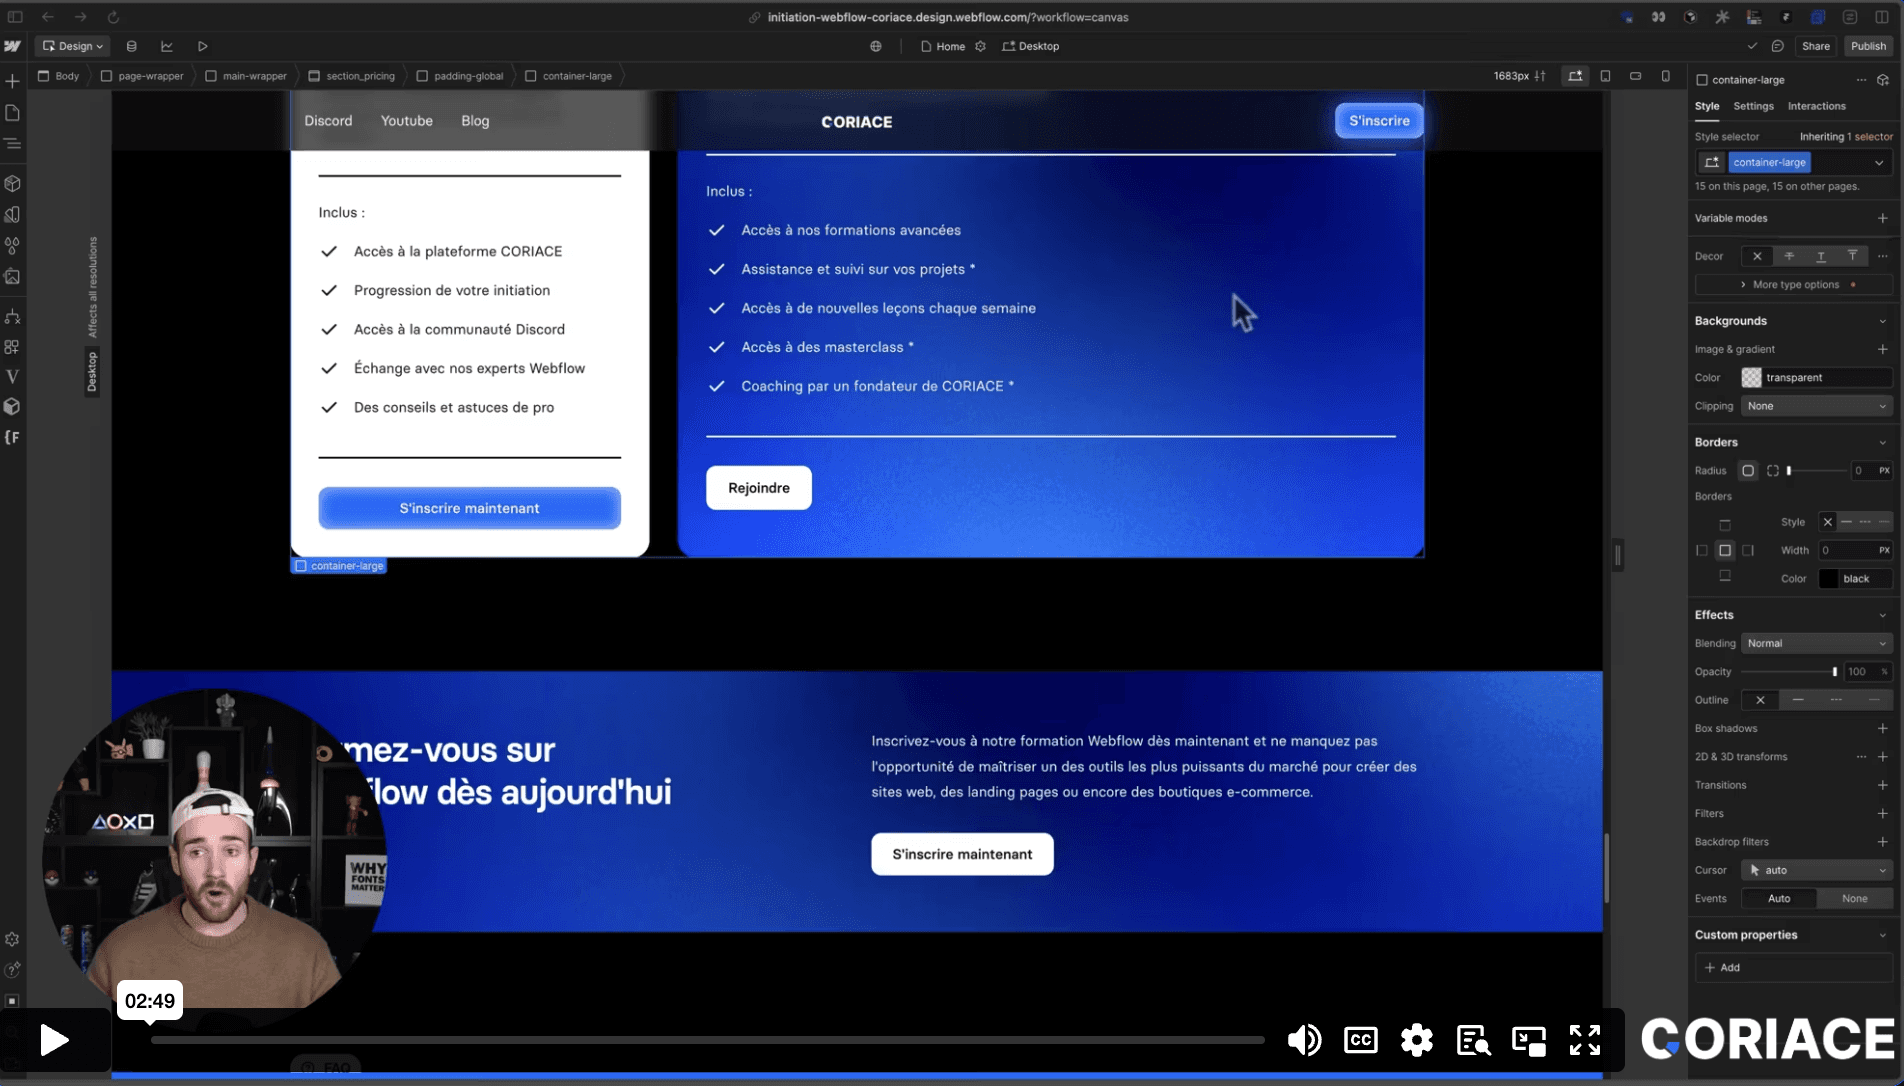Set pointer Events to Auto

coord(1779,898)
